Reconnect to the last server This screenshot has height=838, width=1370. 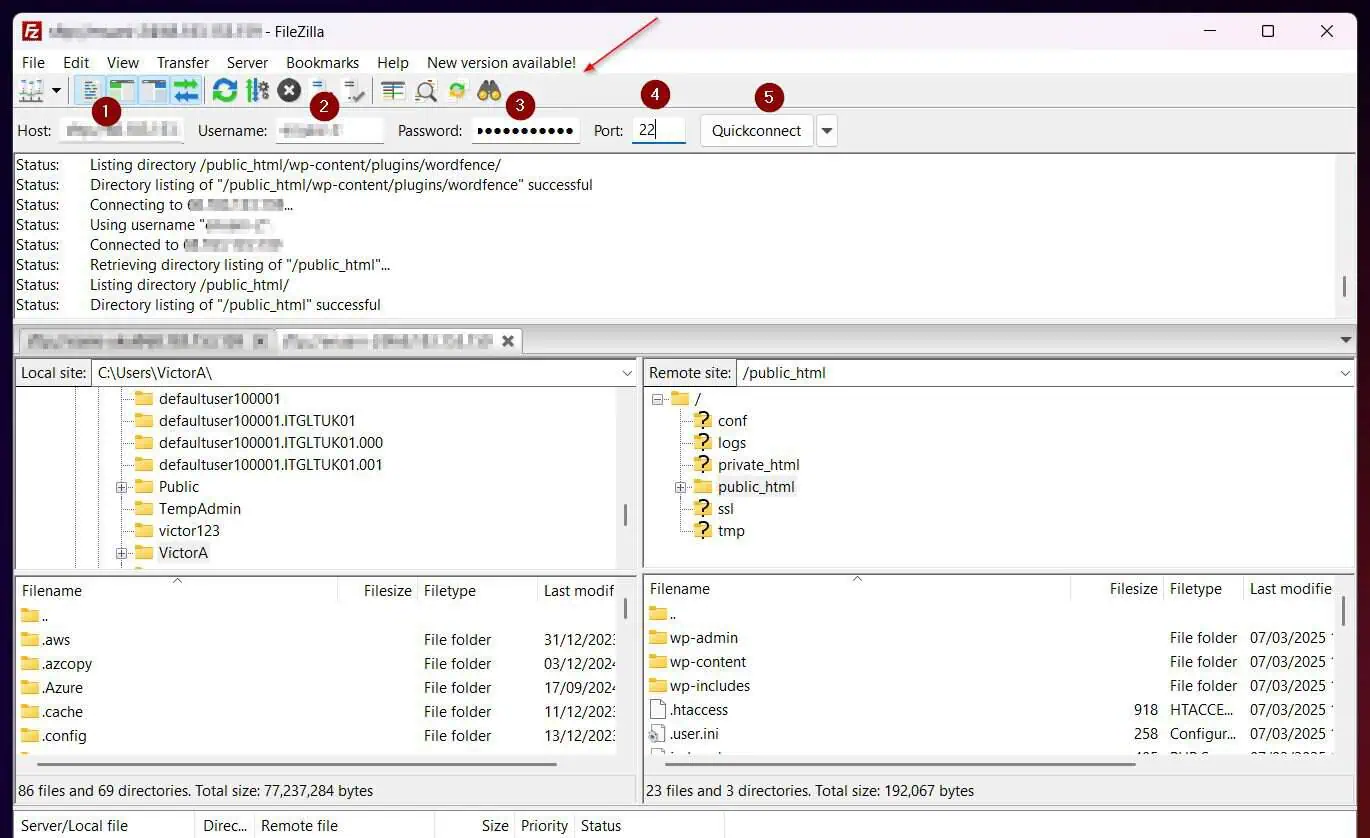[x=353, y=91]
